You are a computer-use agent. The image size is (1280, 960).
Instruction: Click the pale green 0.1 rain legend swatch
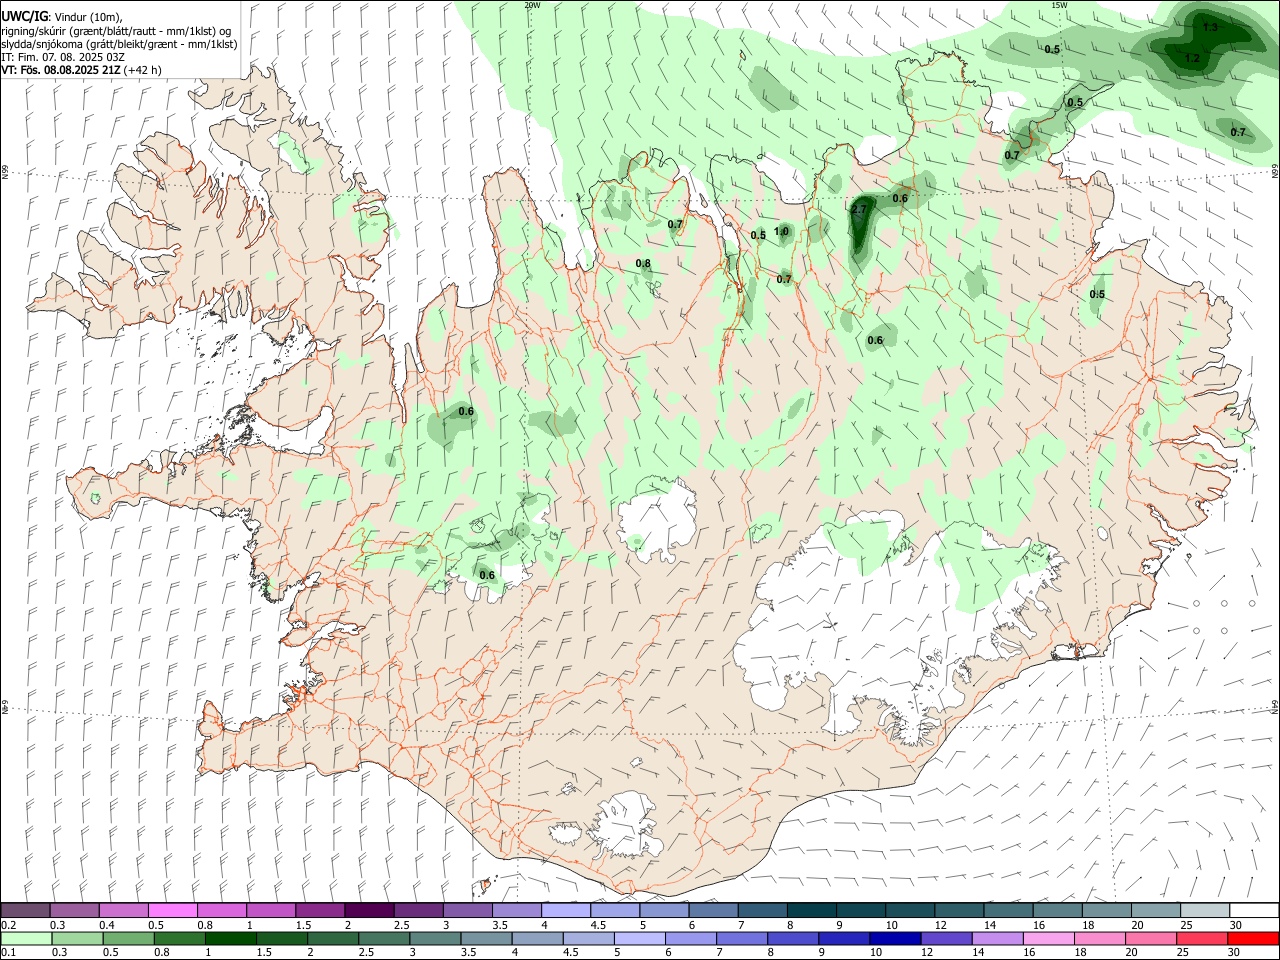coord(26,938)
